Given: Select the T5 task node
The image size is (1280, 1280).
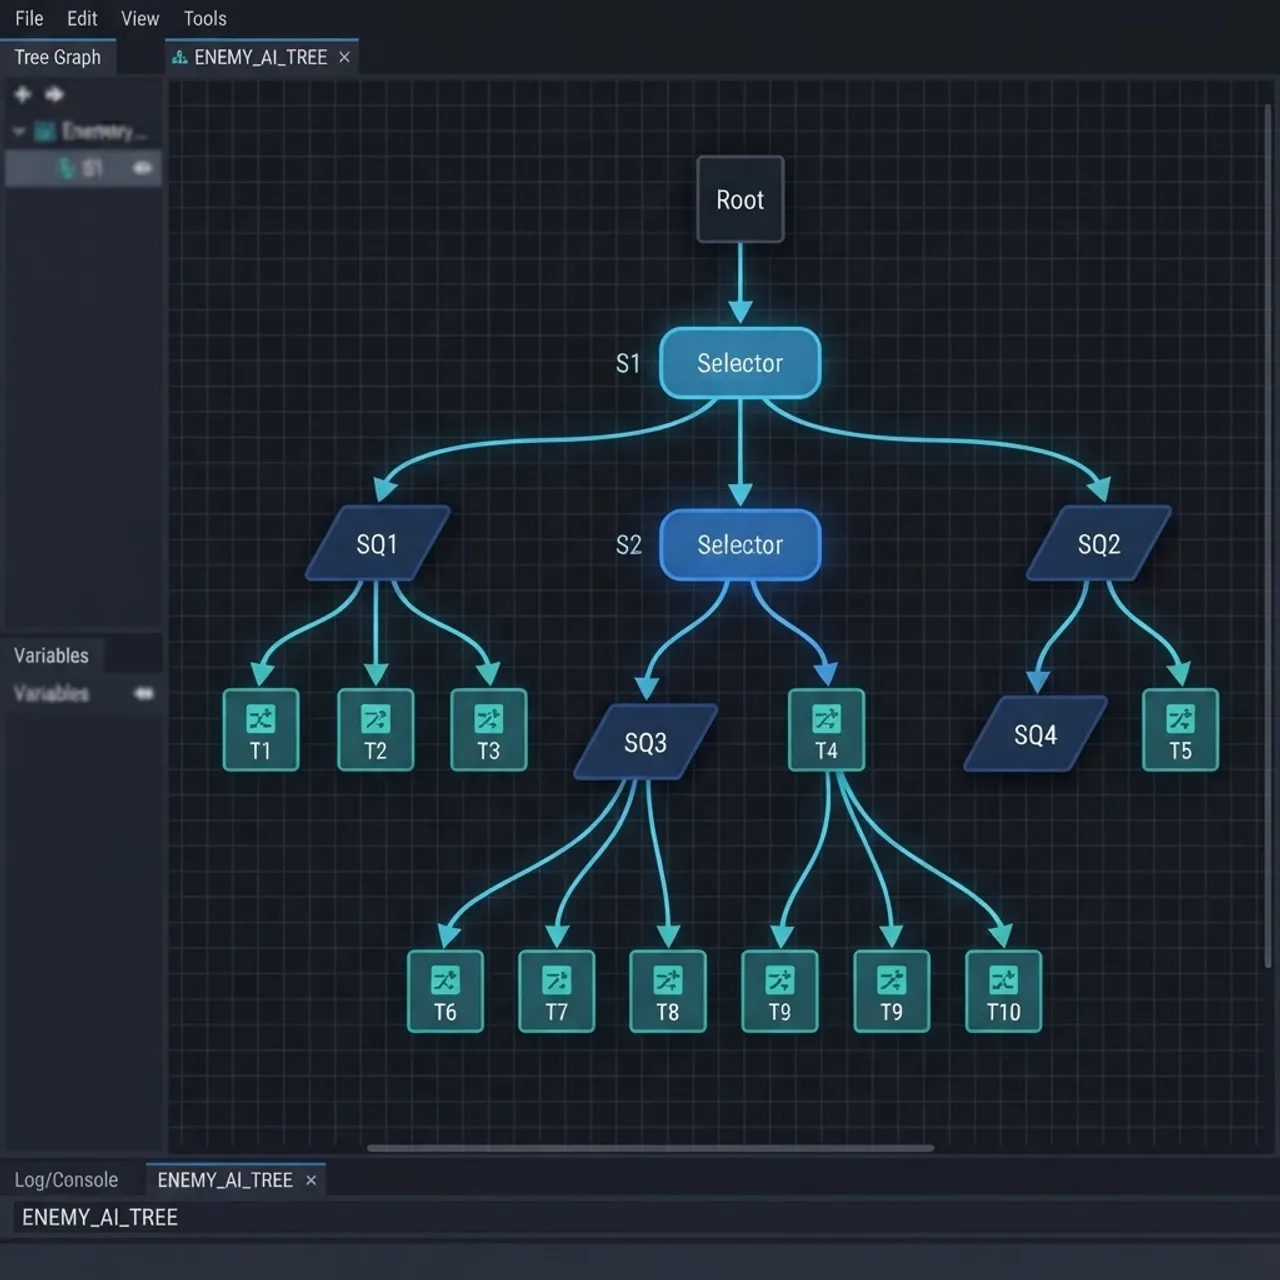Looking at the screenshot, I should click(1180, 730).
